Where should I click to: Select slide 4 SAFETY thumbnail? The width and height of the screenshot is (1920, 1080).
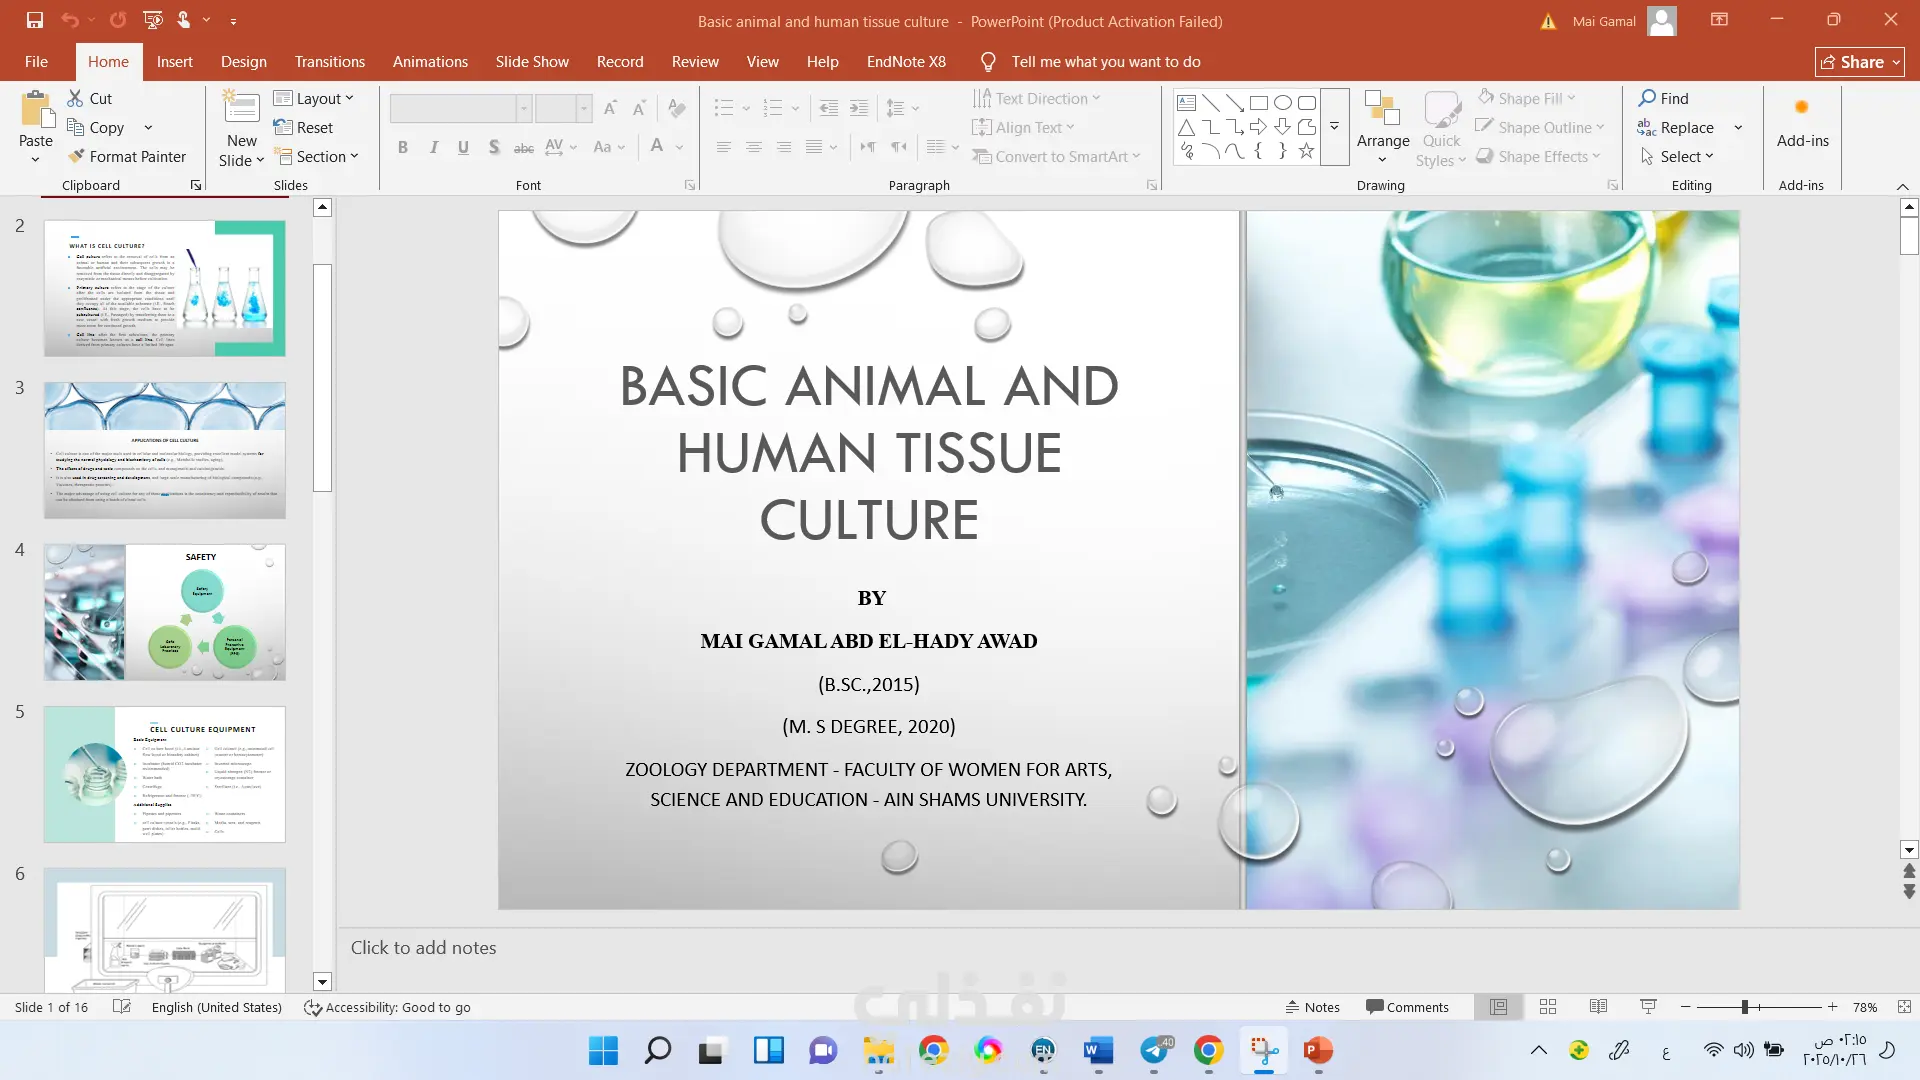pyautogui.click(x=164, y=612)
